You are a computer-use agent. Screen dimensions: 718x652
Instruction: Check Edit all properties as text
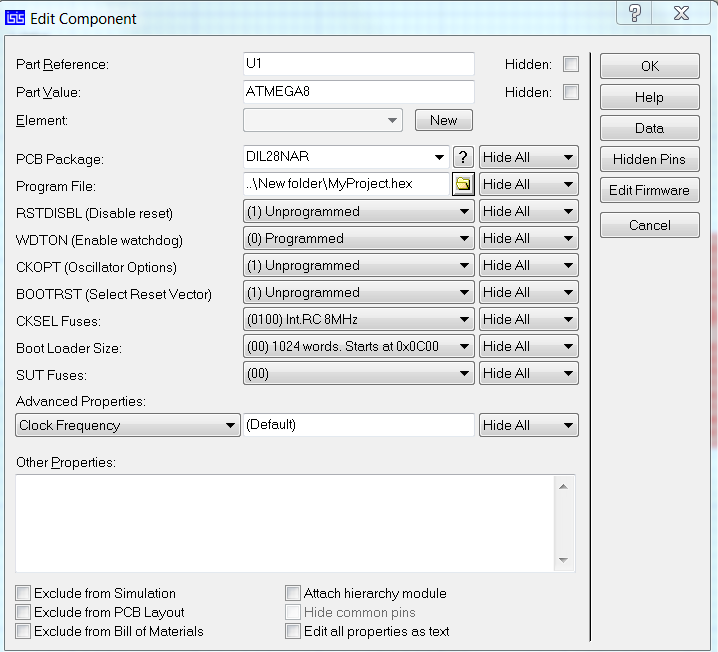point(293,631)
